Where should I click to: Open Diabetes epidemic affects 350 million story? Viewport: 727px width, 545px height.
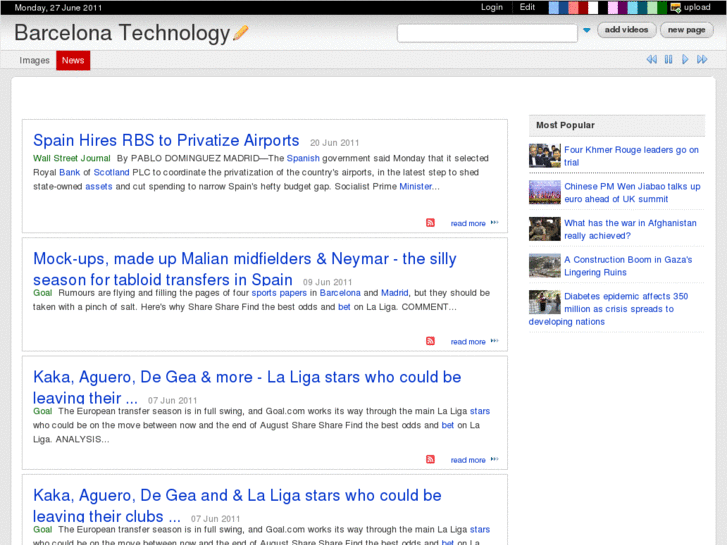coord(609,308)
